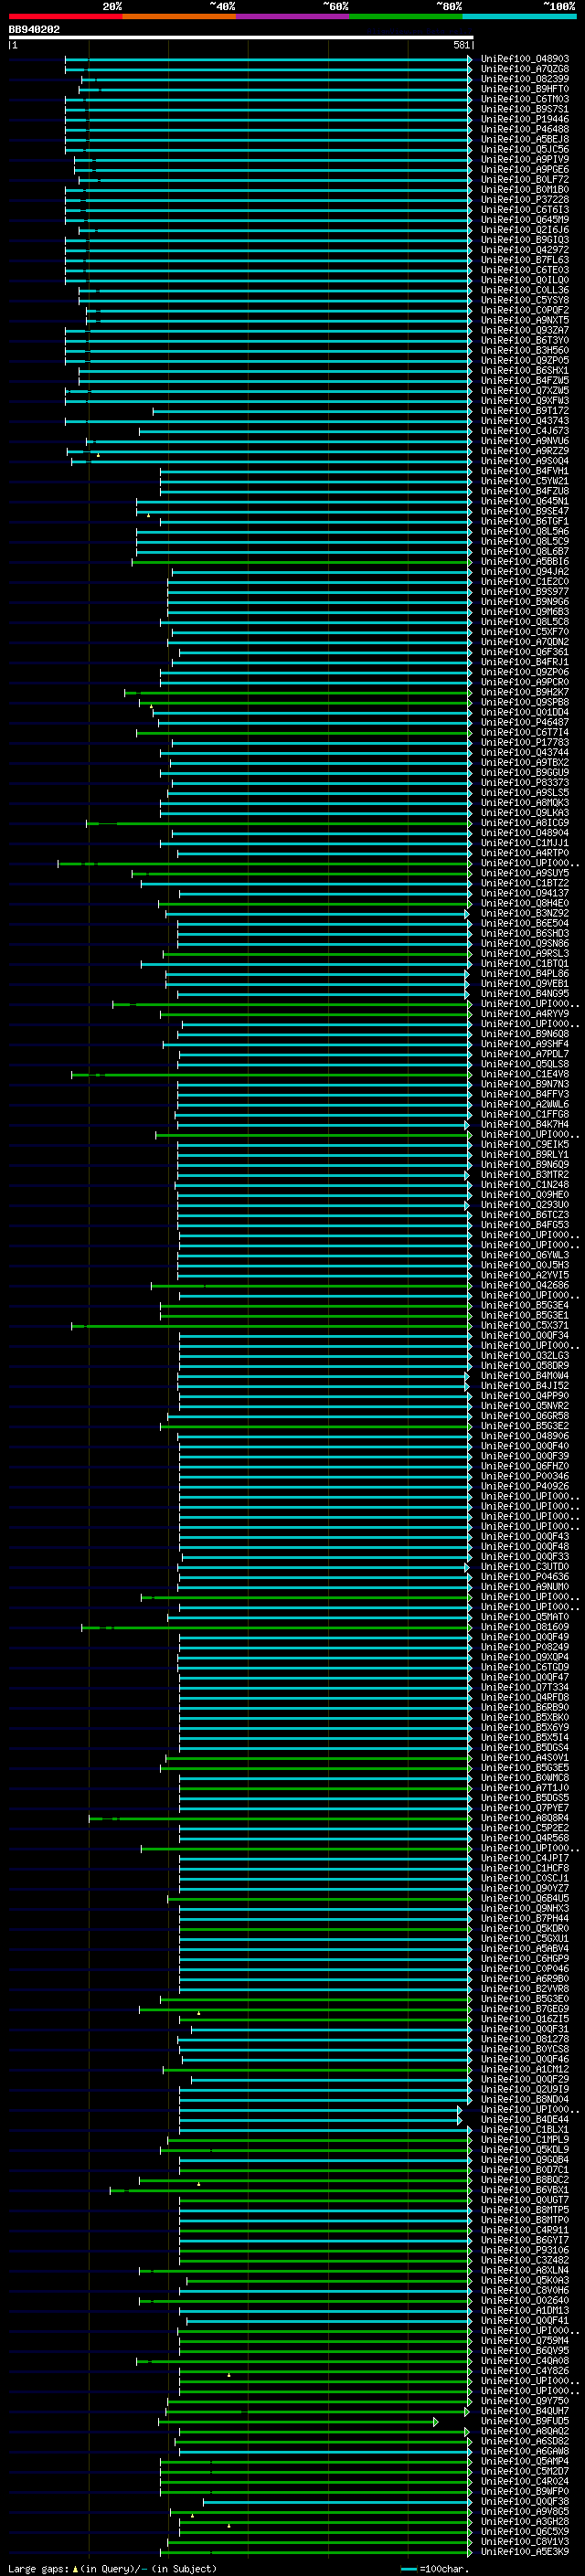
Task: Click the UniRef100_A9PIV9 label
Action: click(524, 159)
